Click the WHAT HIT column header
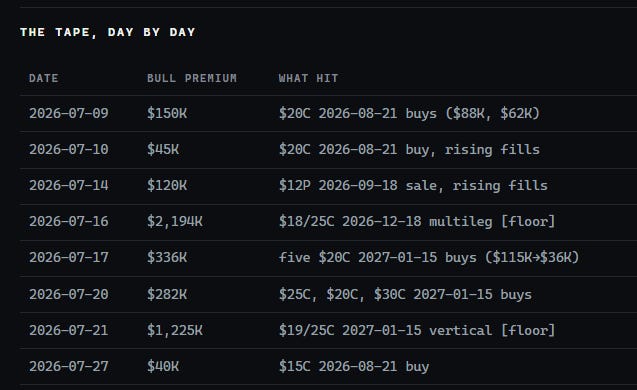 [308, 78]
